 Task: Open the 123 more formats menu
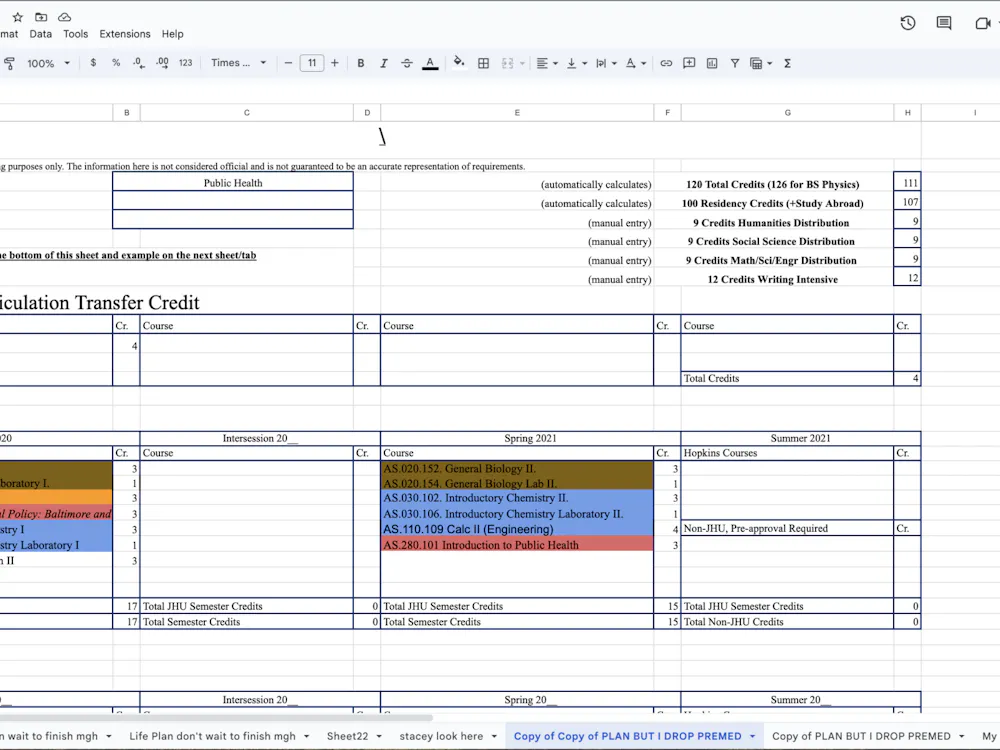(x=186, y=63)
